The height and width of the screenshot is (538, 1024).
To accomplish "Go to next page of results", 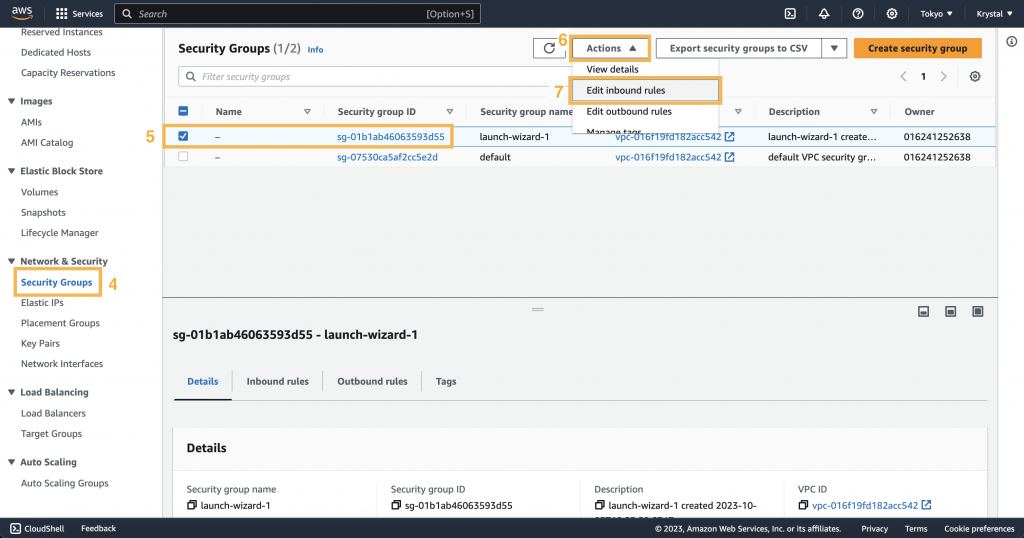I will point(944,76).
